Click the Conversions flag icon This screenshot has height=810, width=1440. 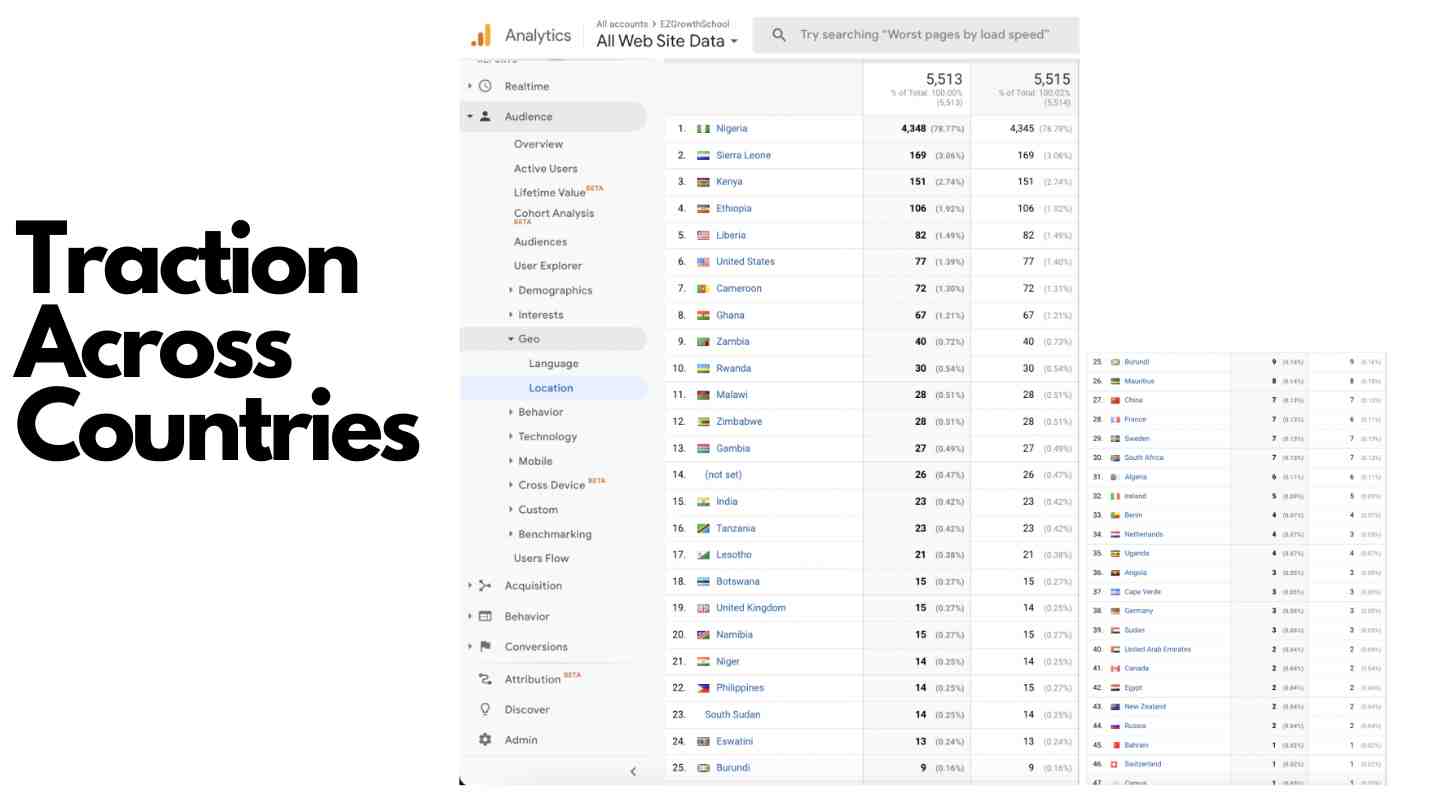pos(485,647)
